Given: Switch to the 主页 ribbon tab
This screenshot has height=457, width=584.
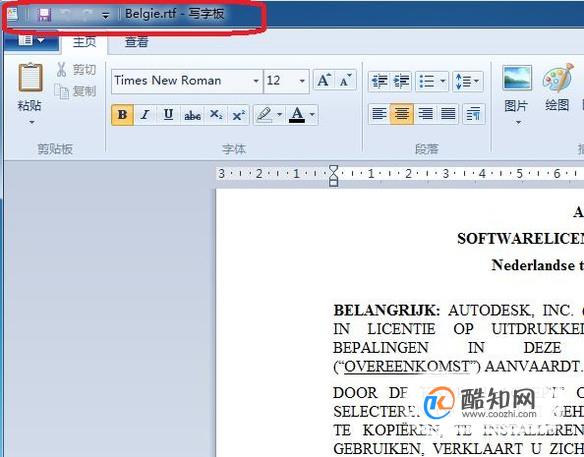Looking at the screenshot, I should [x=84, y=41].
